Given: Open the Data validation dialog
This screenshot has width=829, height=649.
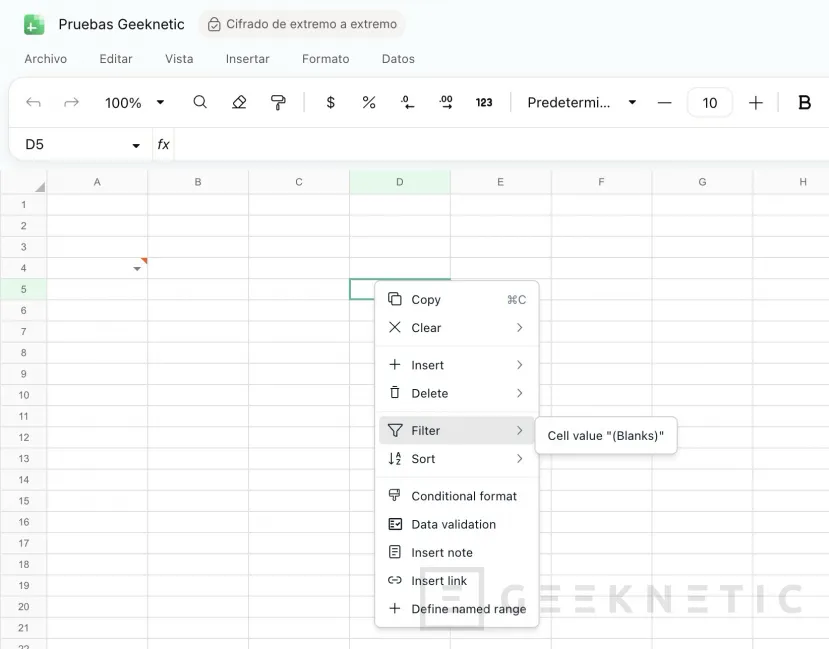Looking at the screenshot, I should click(x=452, y=524).
